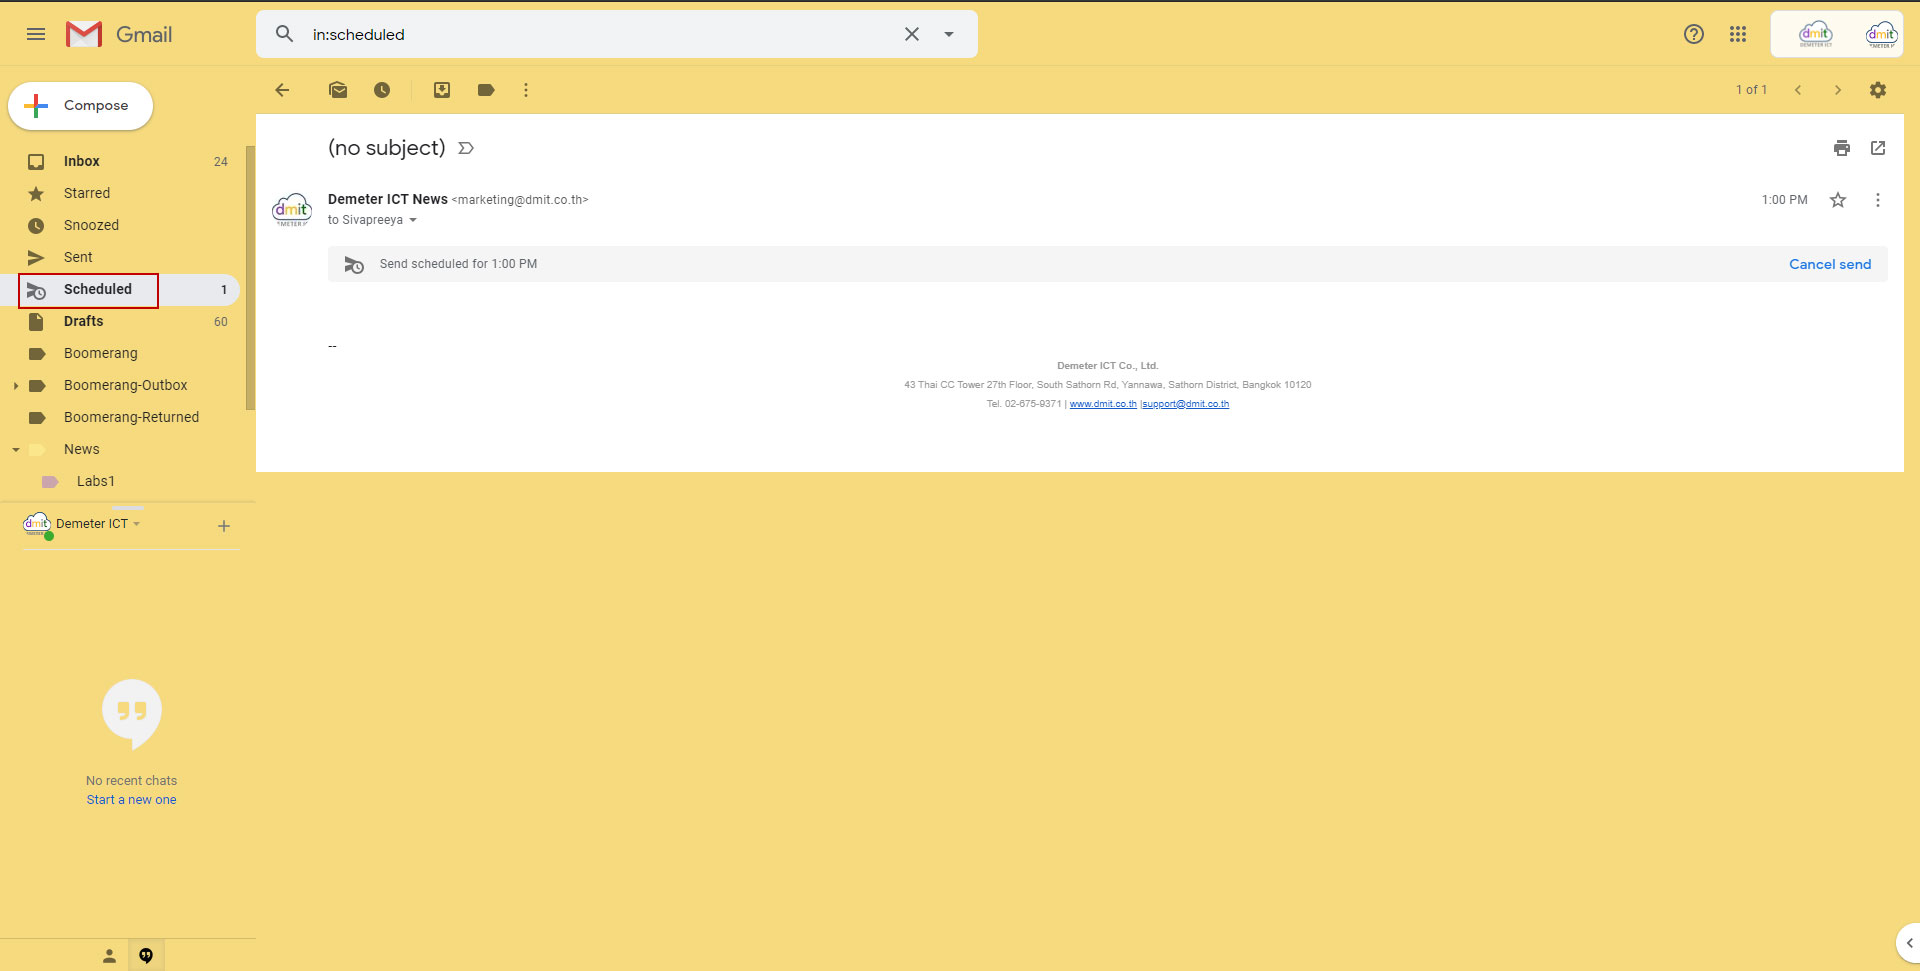Click the Snooze clock icon in toolbar
This screenshot has height=971, width=1920.
pos(381,89)
